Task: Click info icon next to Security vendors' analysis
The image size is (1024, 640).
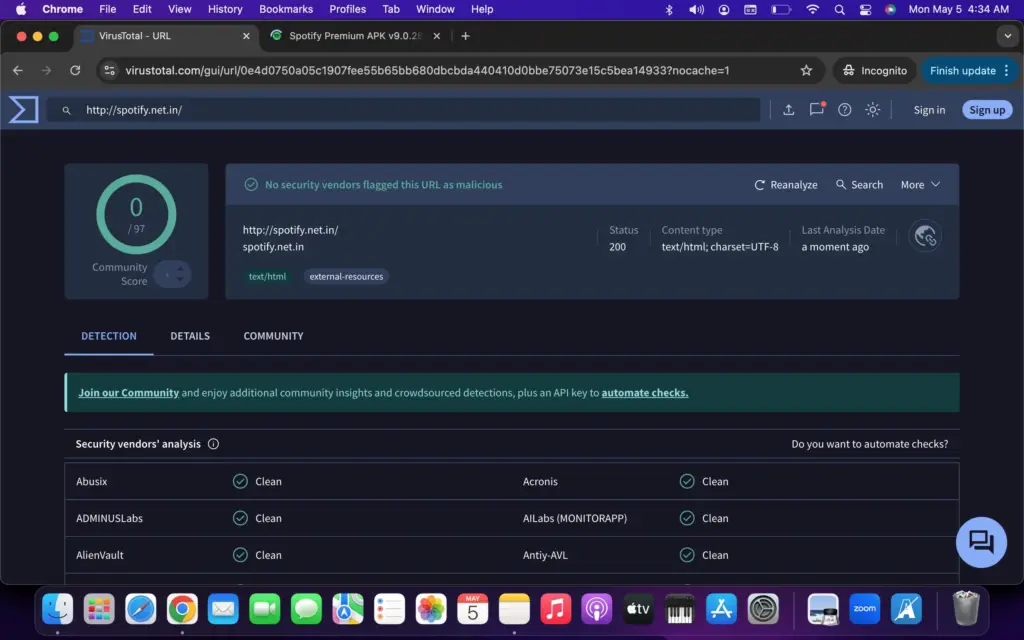Action: click(x=213, y=444)
